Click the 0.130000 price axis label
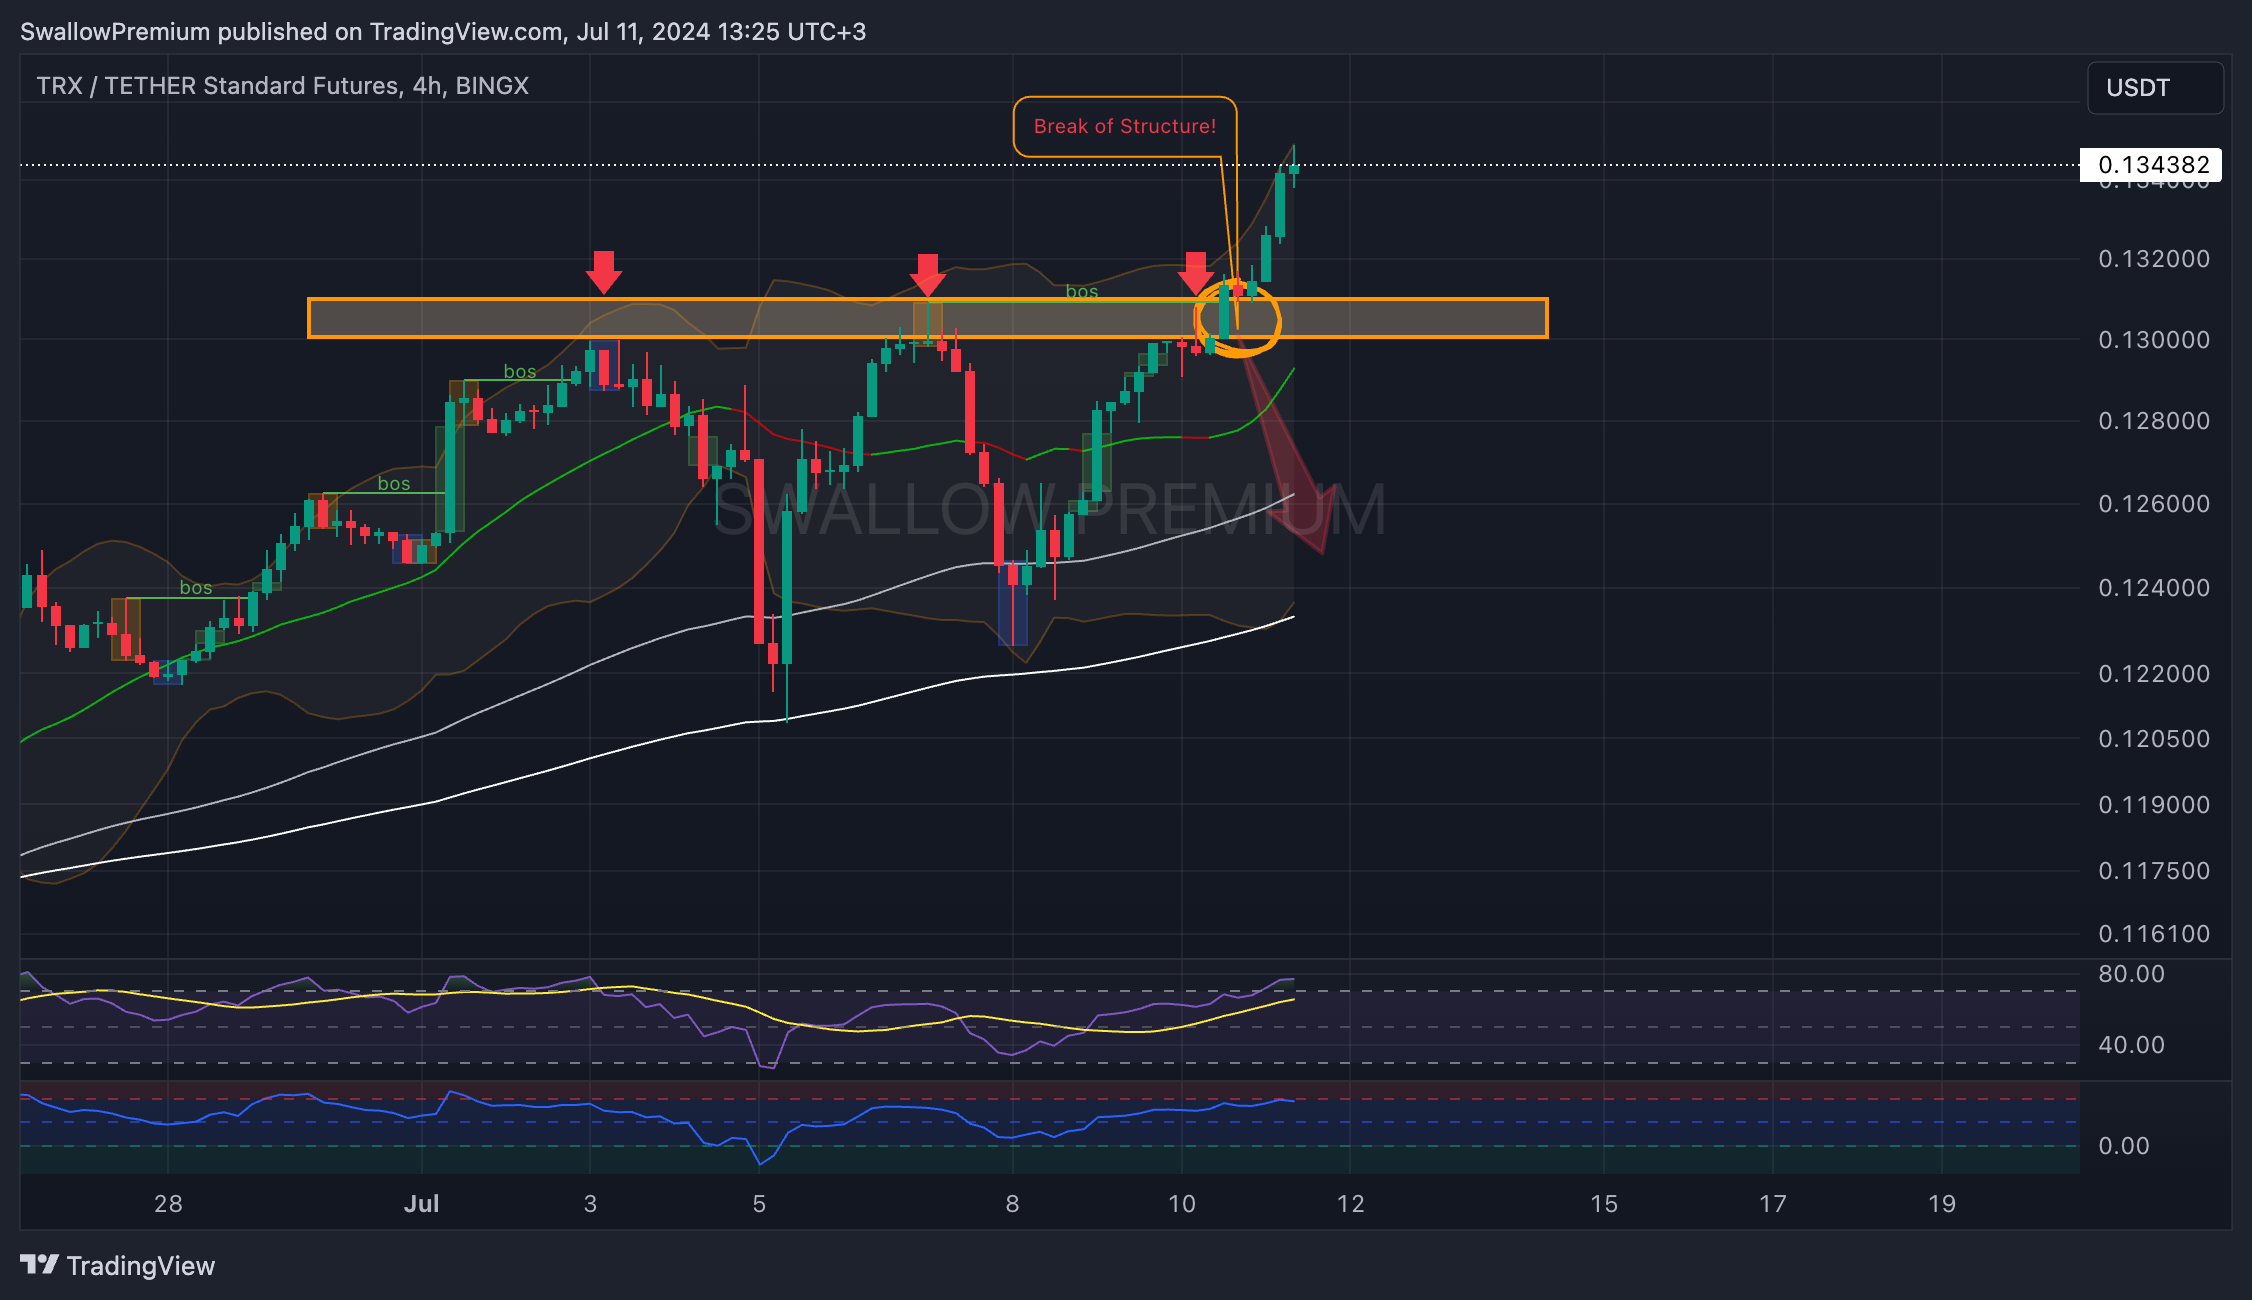This screenshot has height=1300, width=2252. 2154,340
